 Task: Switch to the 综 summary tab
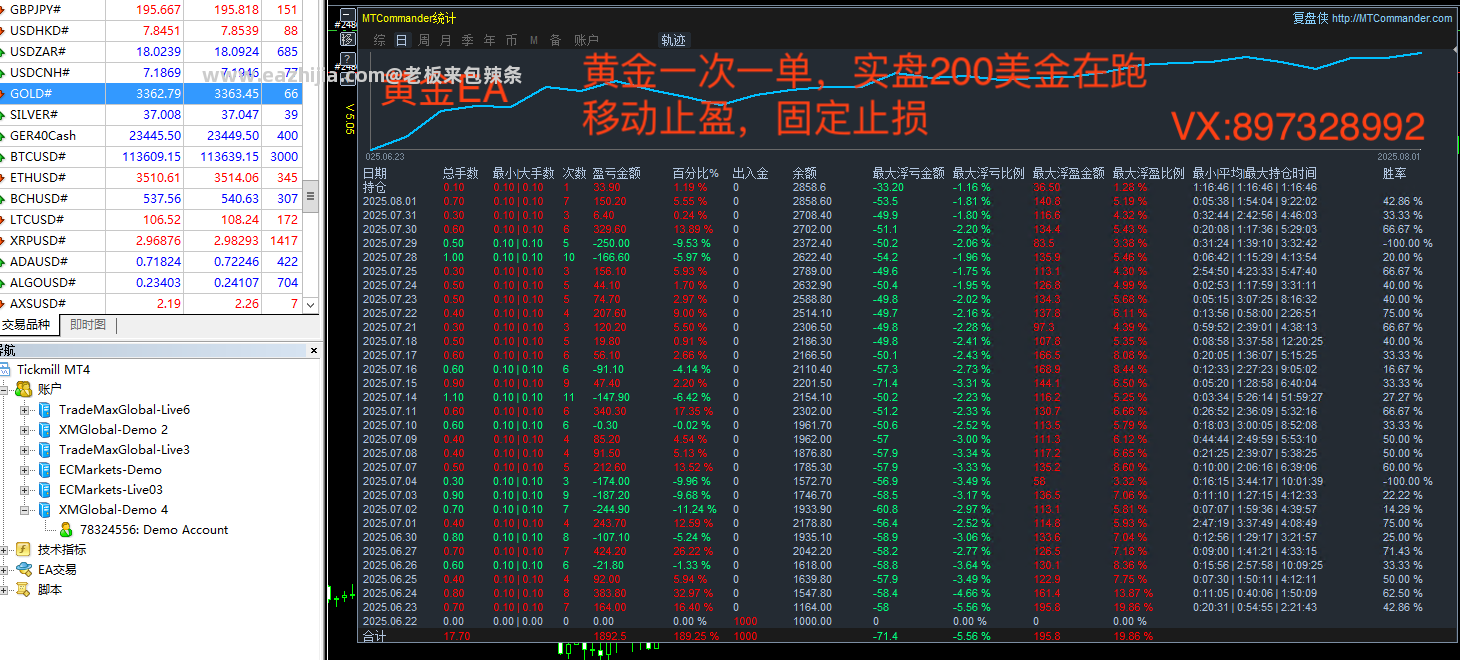coord(380,40)
